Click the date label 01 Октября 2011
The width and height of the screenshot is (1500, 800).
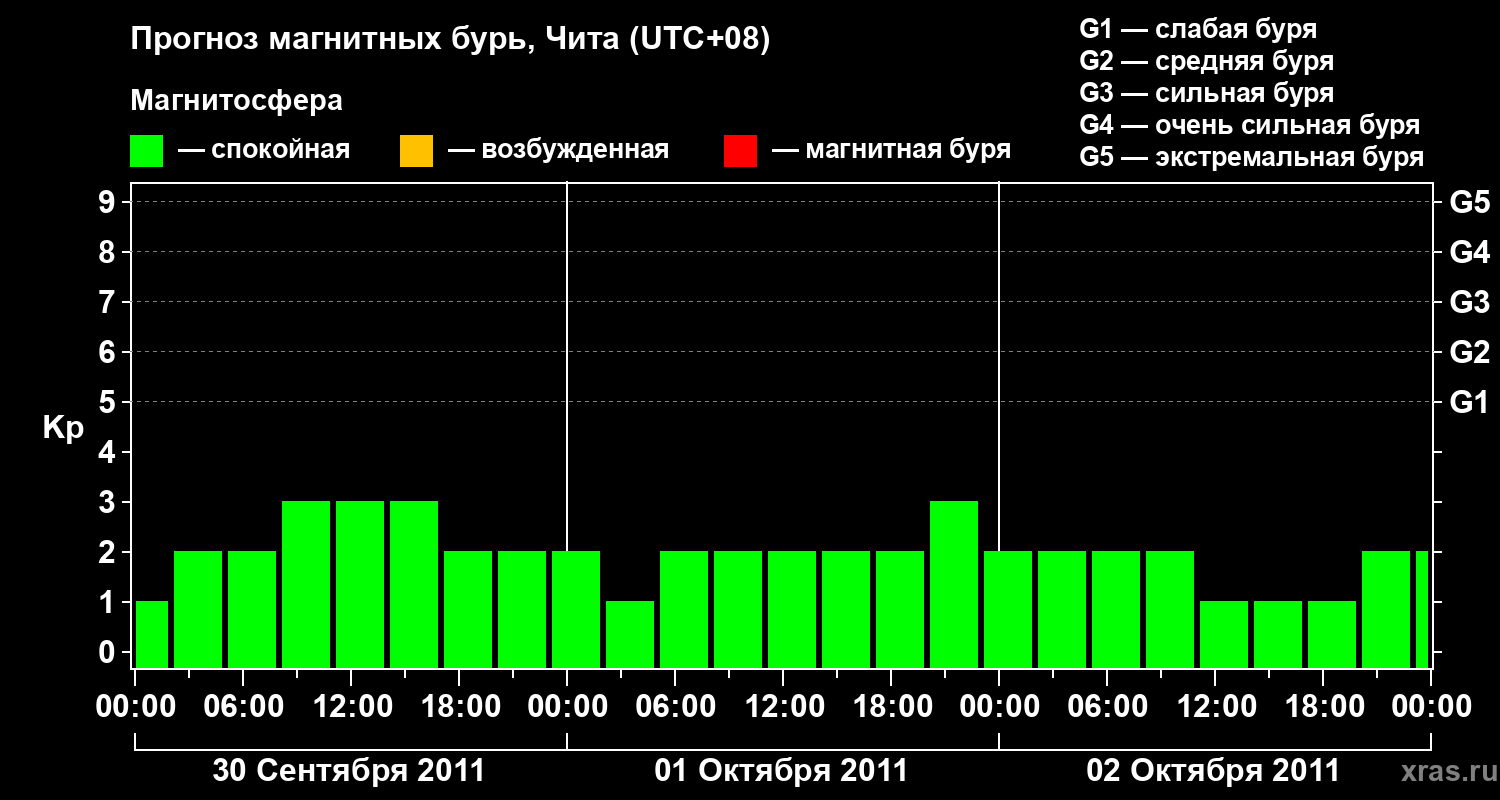click(x=781, y=771)
